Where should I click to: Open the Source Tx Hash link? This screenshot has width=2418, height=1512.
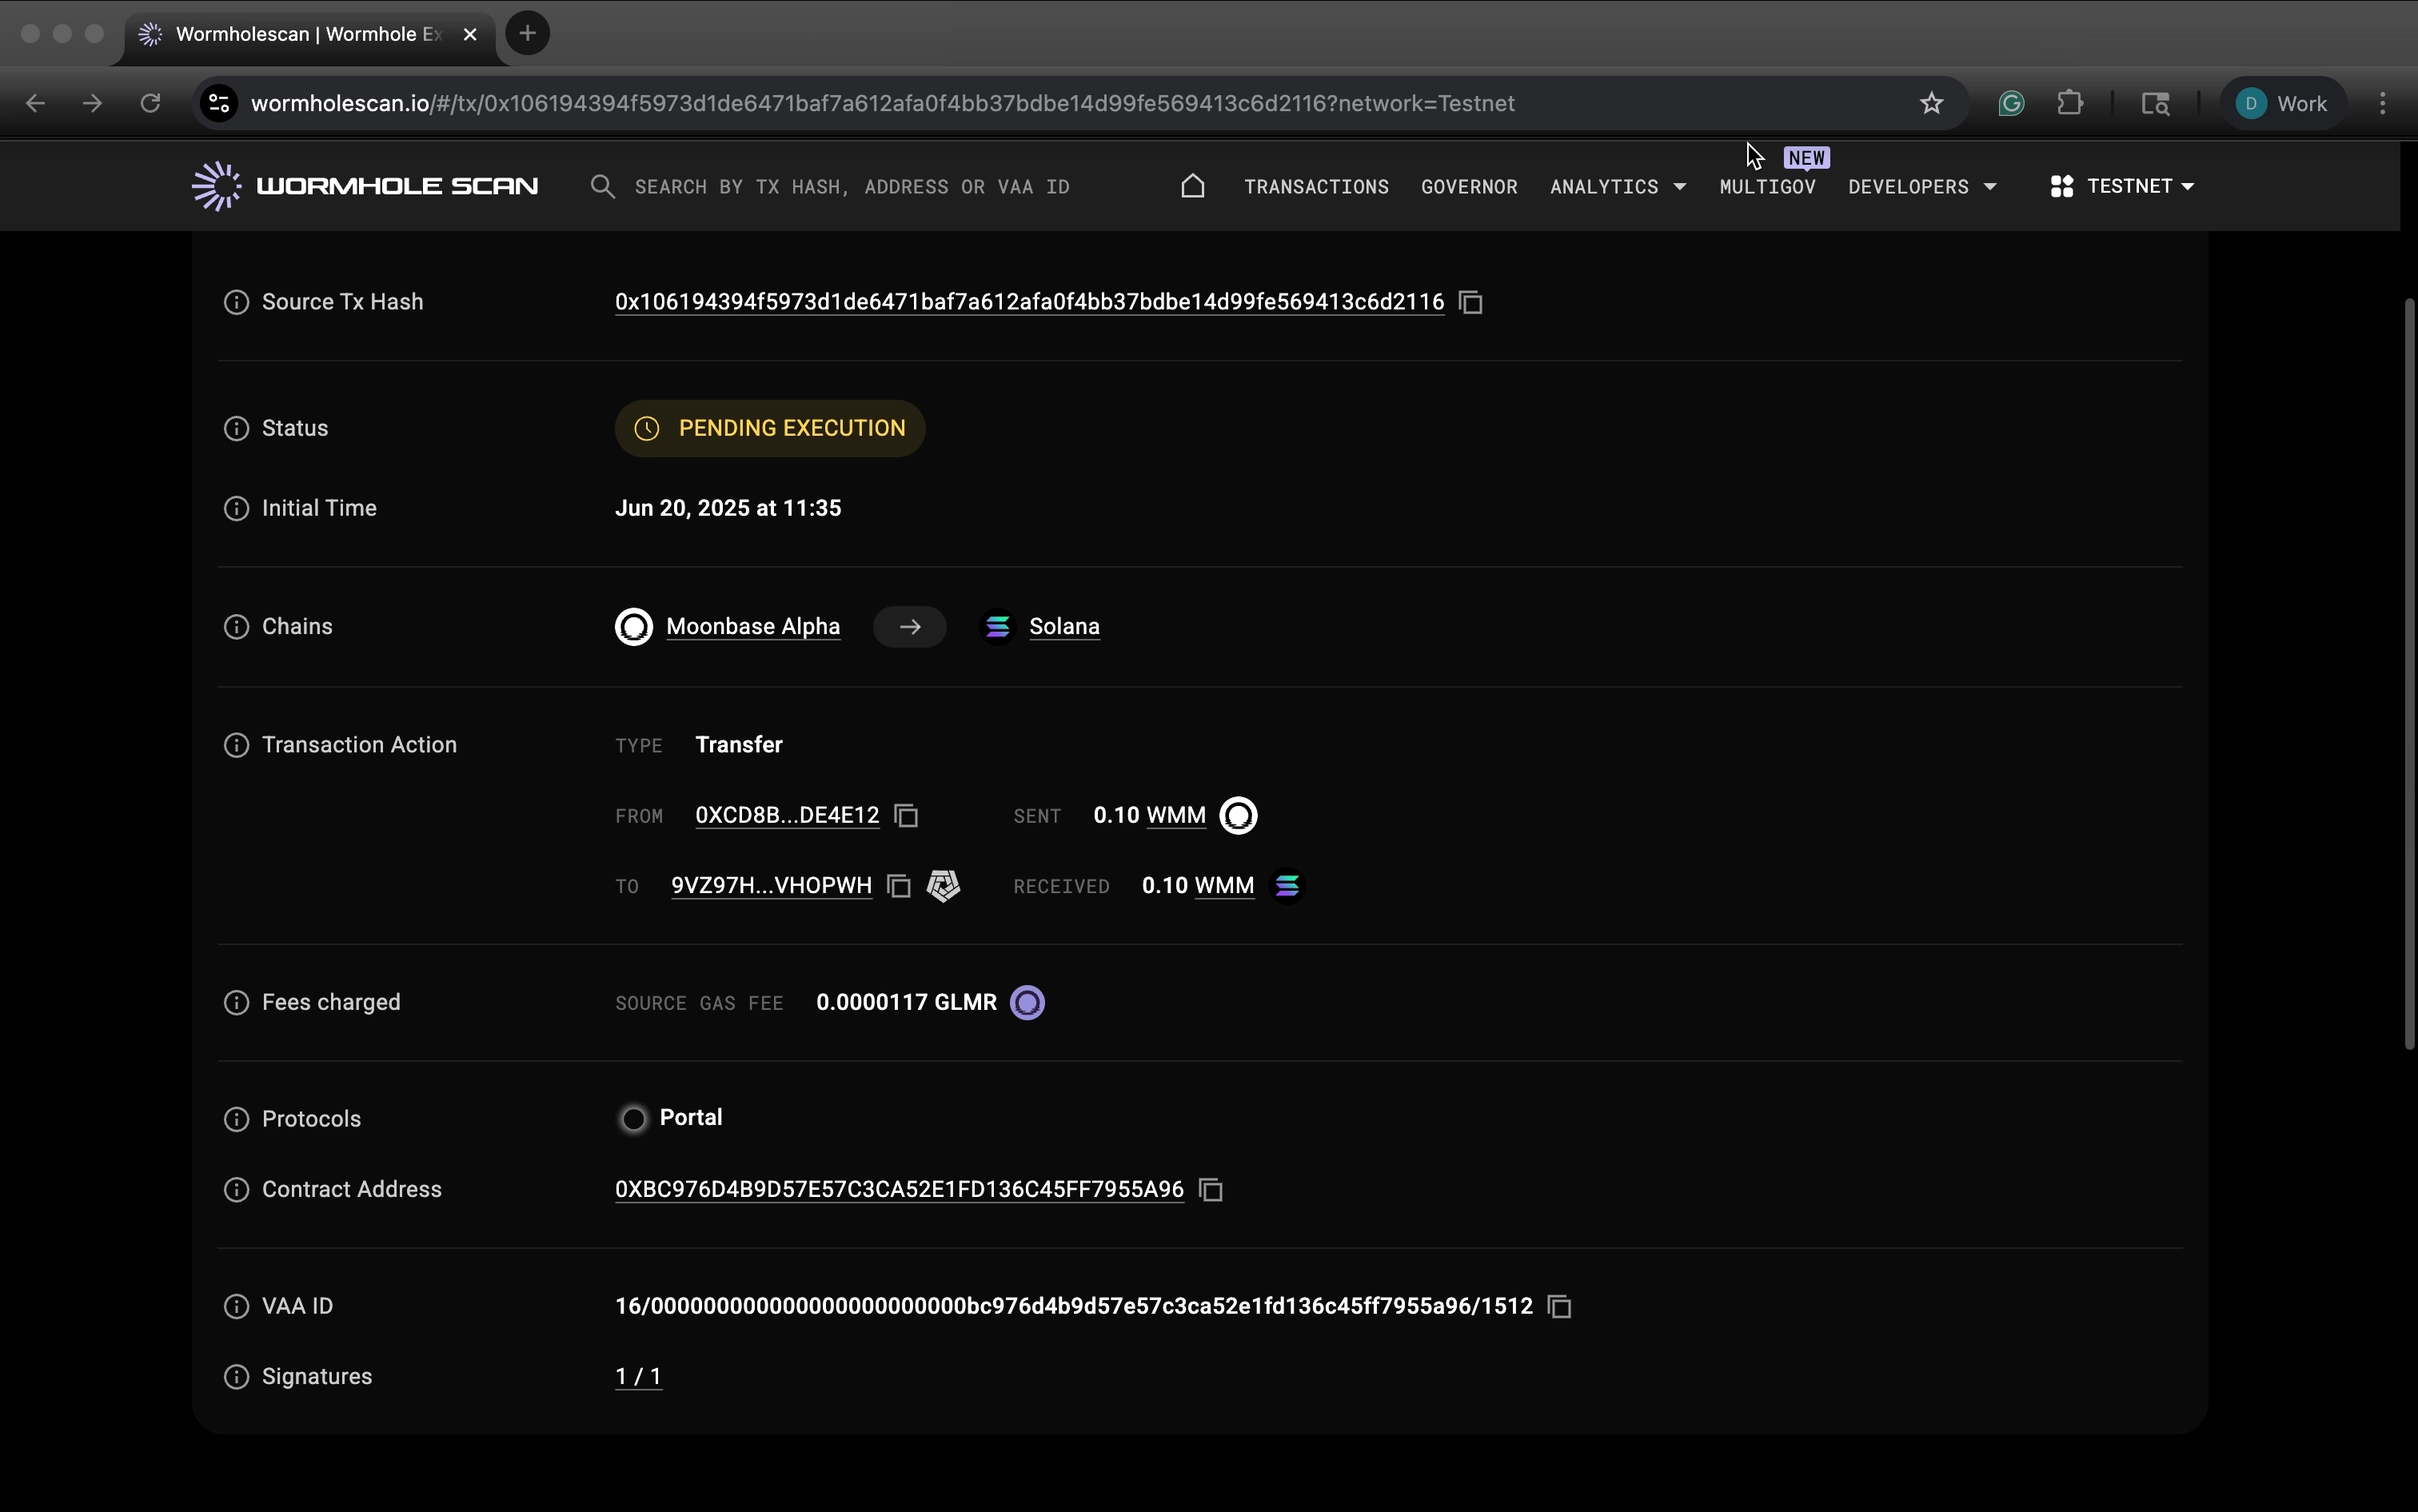1029,302
